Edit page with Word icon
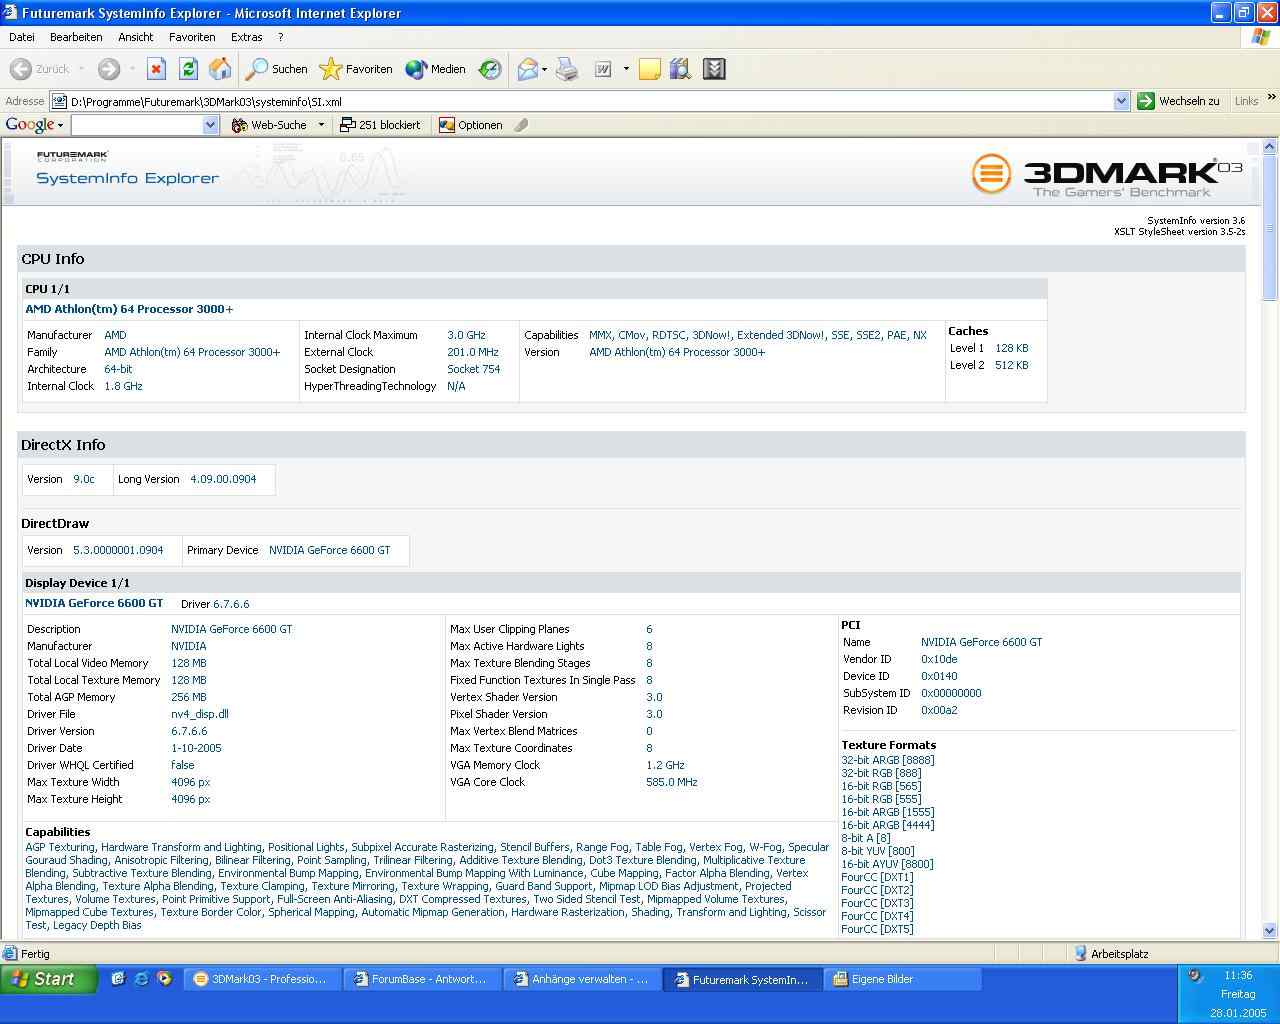Image resolution: width=1280 pixels, height=1024 pixels. [603, 69]
